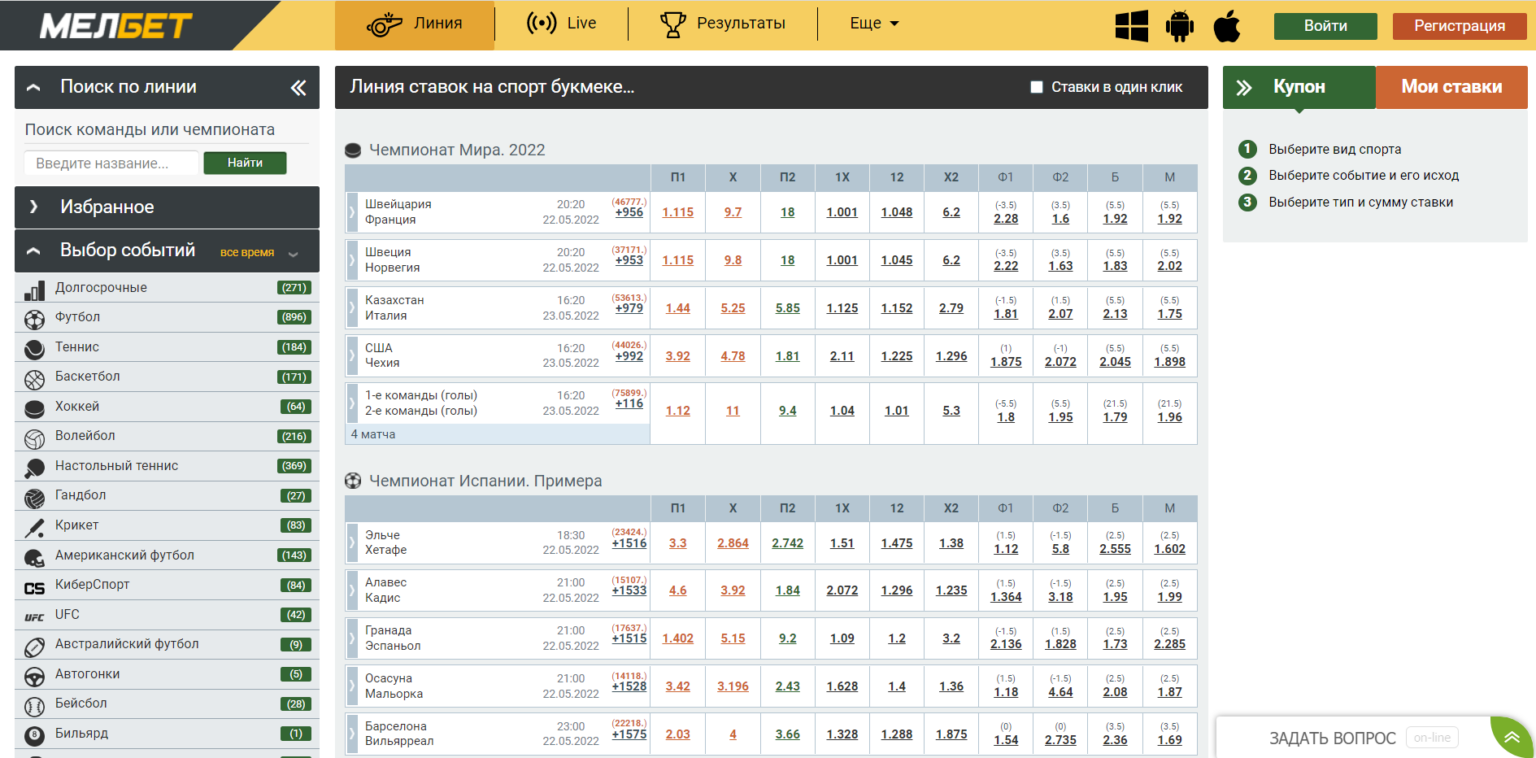Expand the Барселона – Вильярреал match row
1536x758 pixels.
point(351,734)
